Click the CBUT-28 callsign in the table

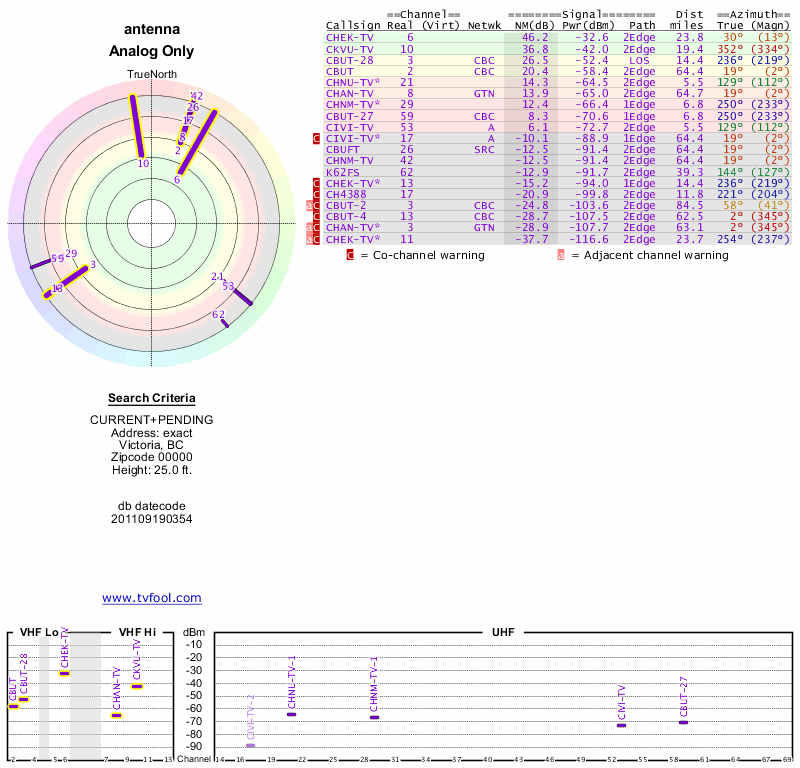click(350, 60)
